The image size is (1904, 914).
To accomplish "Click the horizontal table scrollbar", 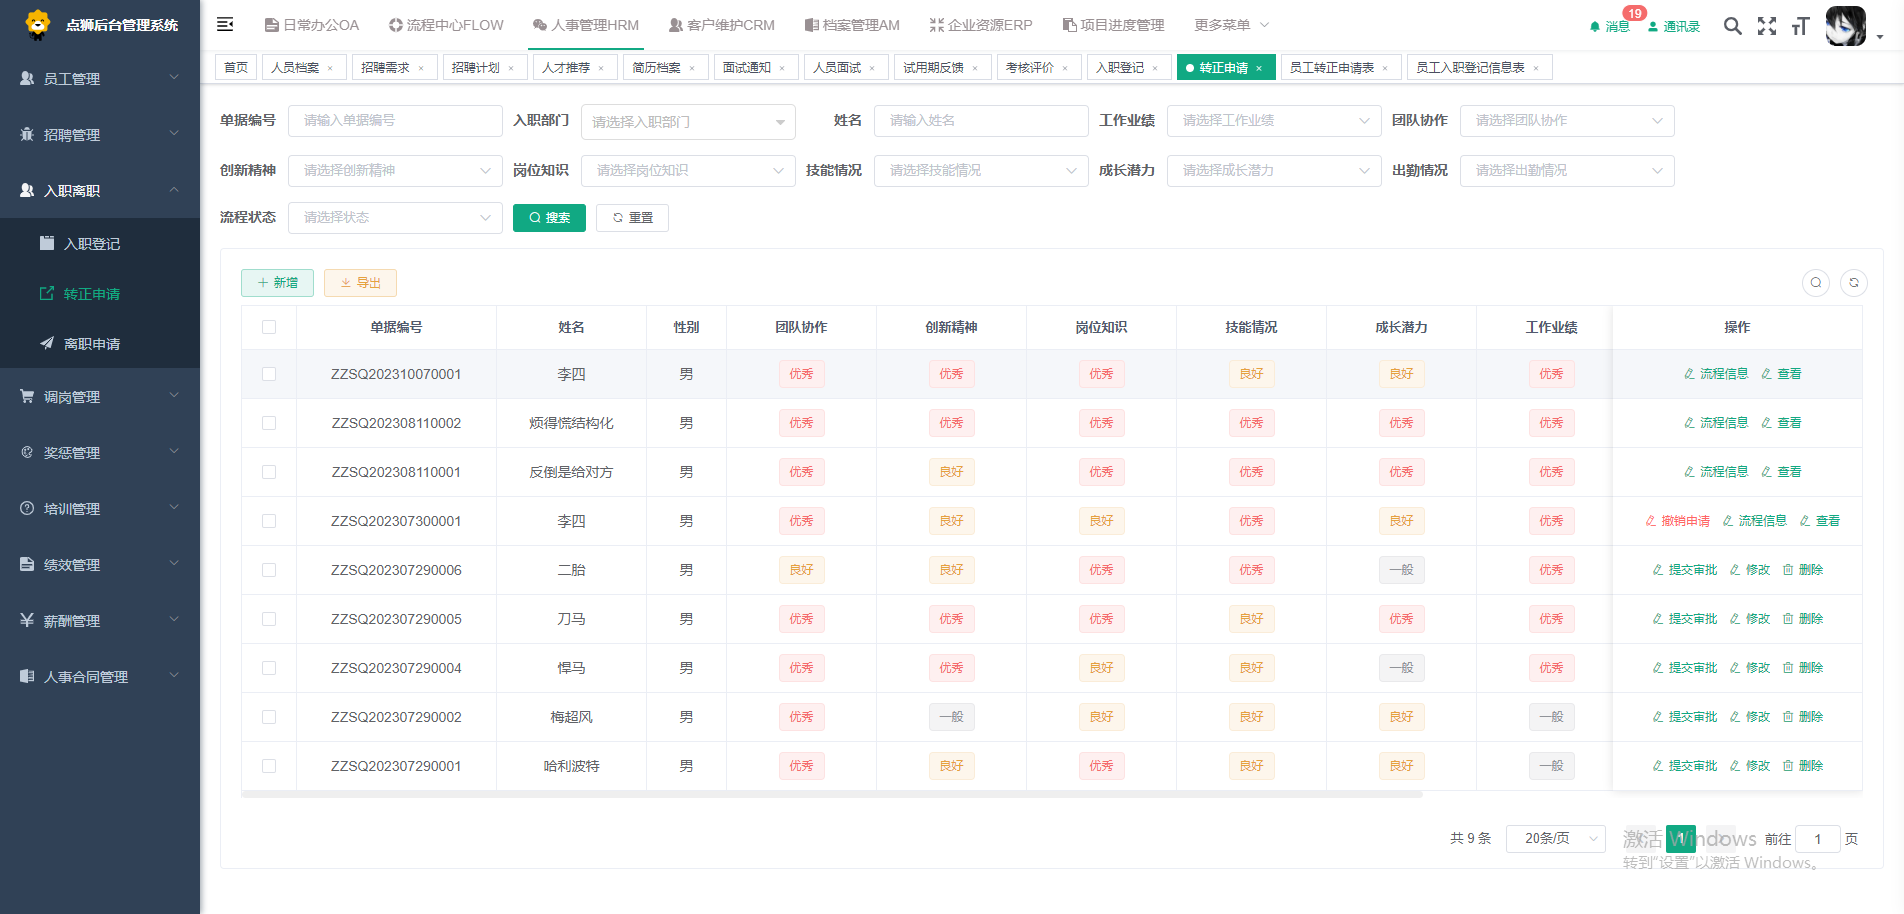I will point(831,795).
